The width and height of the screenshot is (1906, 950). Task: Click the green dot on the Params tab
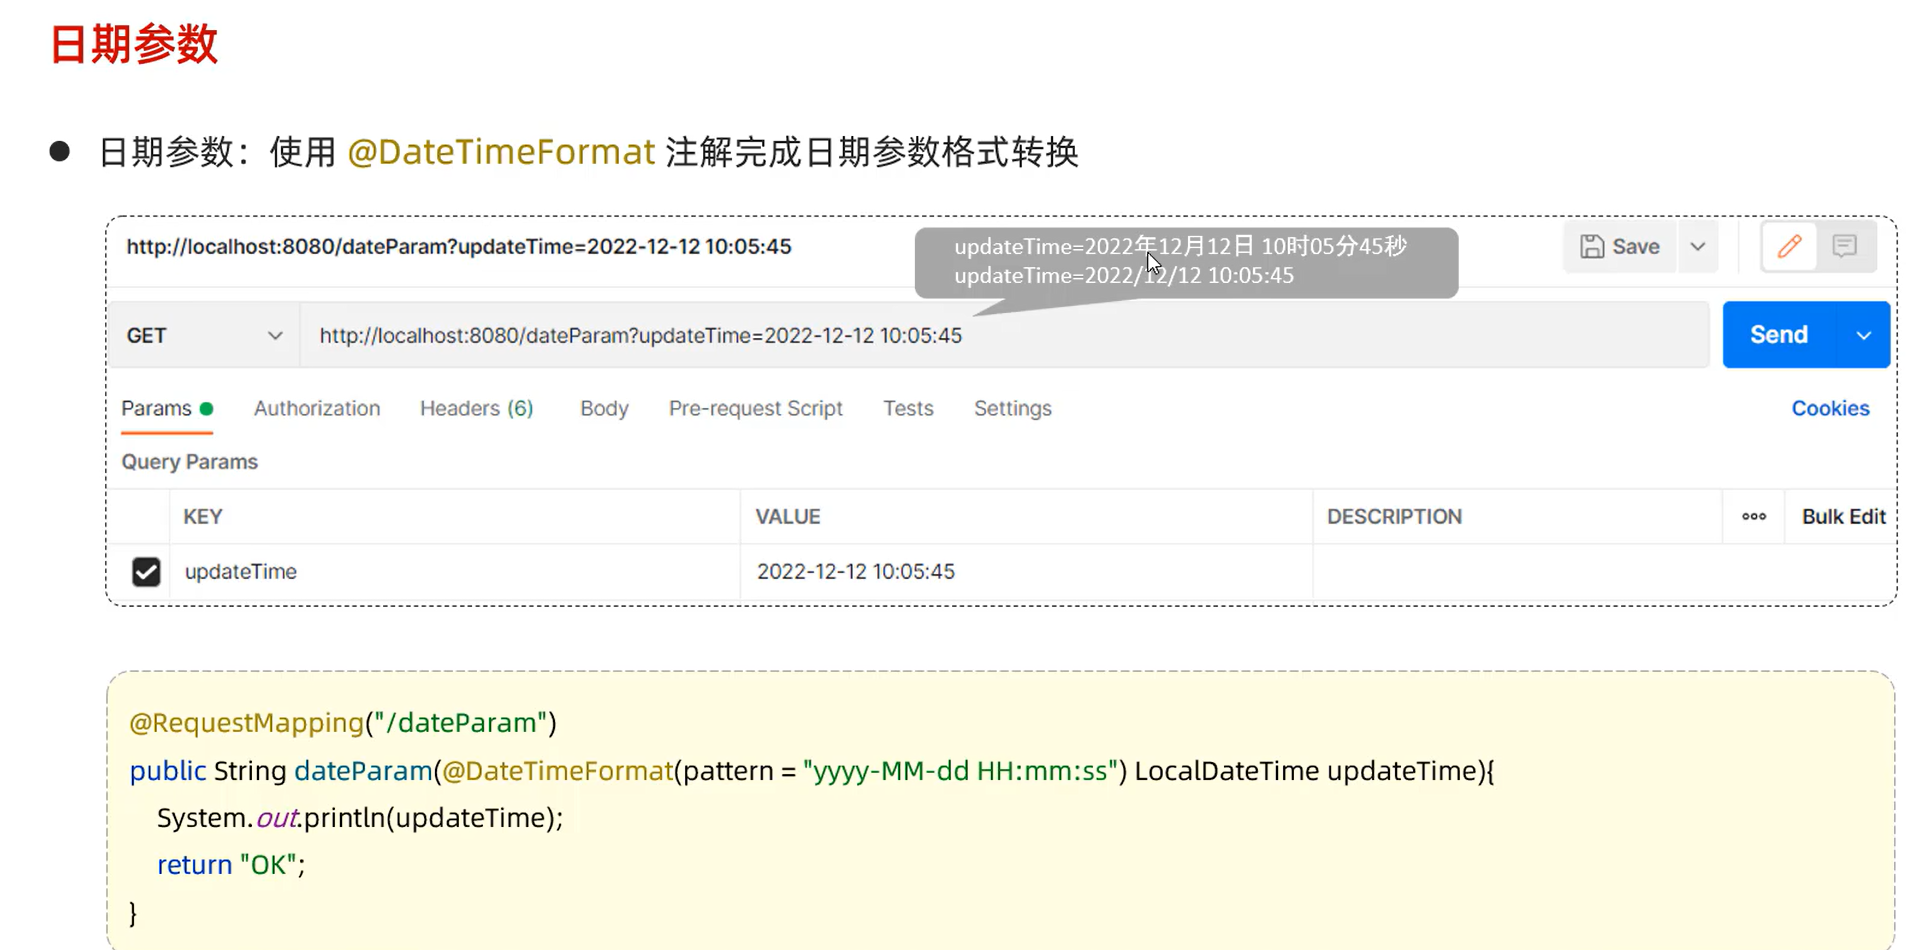coord(208,408)
